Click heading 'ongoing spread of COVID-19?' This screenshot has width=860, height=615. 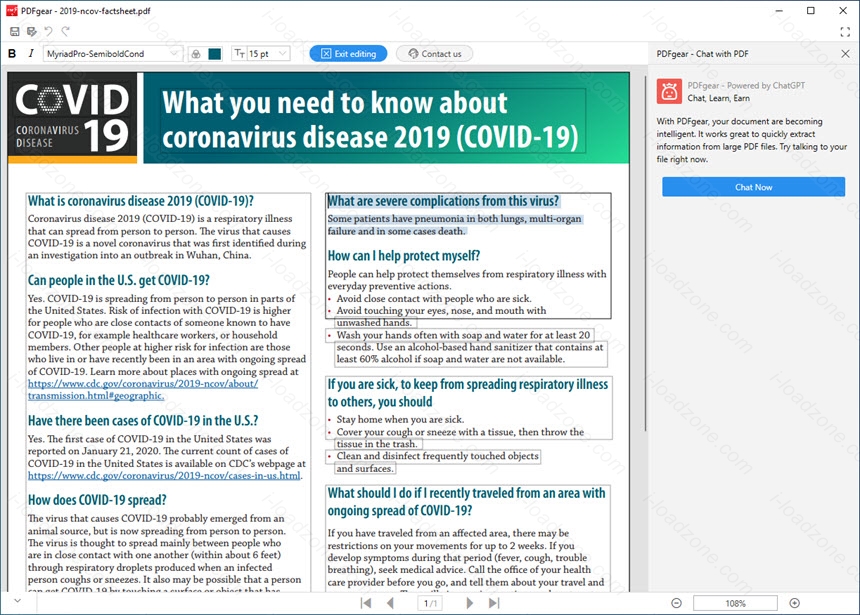click(x=399, y=511)
